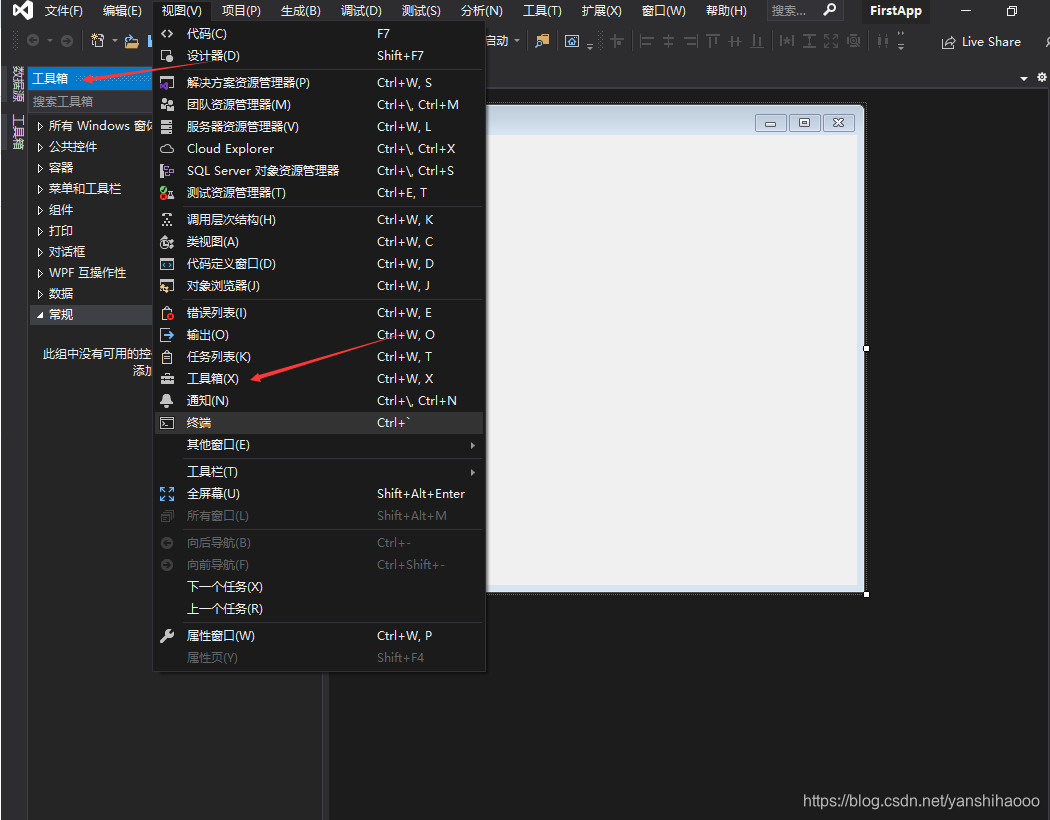Expand the 容器 toolbox group
The height and width of the screenshot is (820, 1050).
point(40,168)
